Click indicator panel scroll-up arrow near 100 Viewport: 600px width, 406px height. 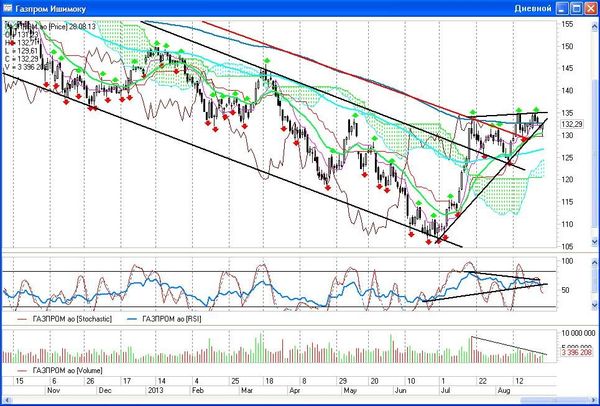tap(594, 263)
